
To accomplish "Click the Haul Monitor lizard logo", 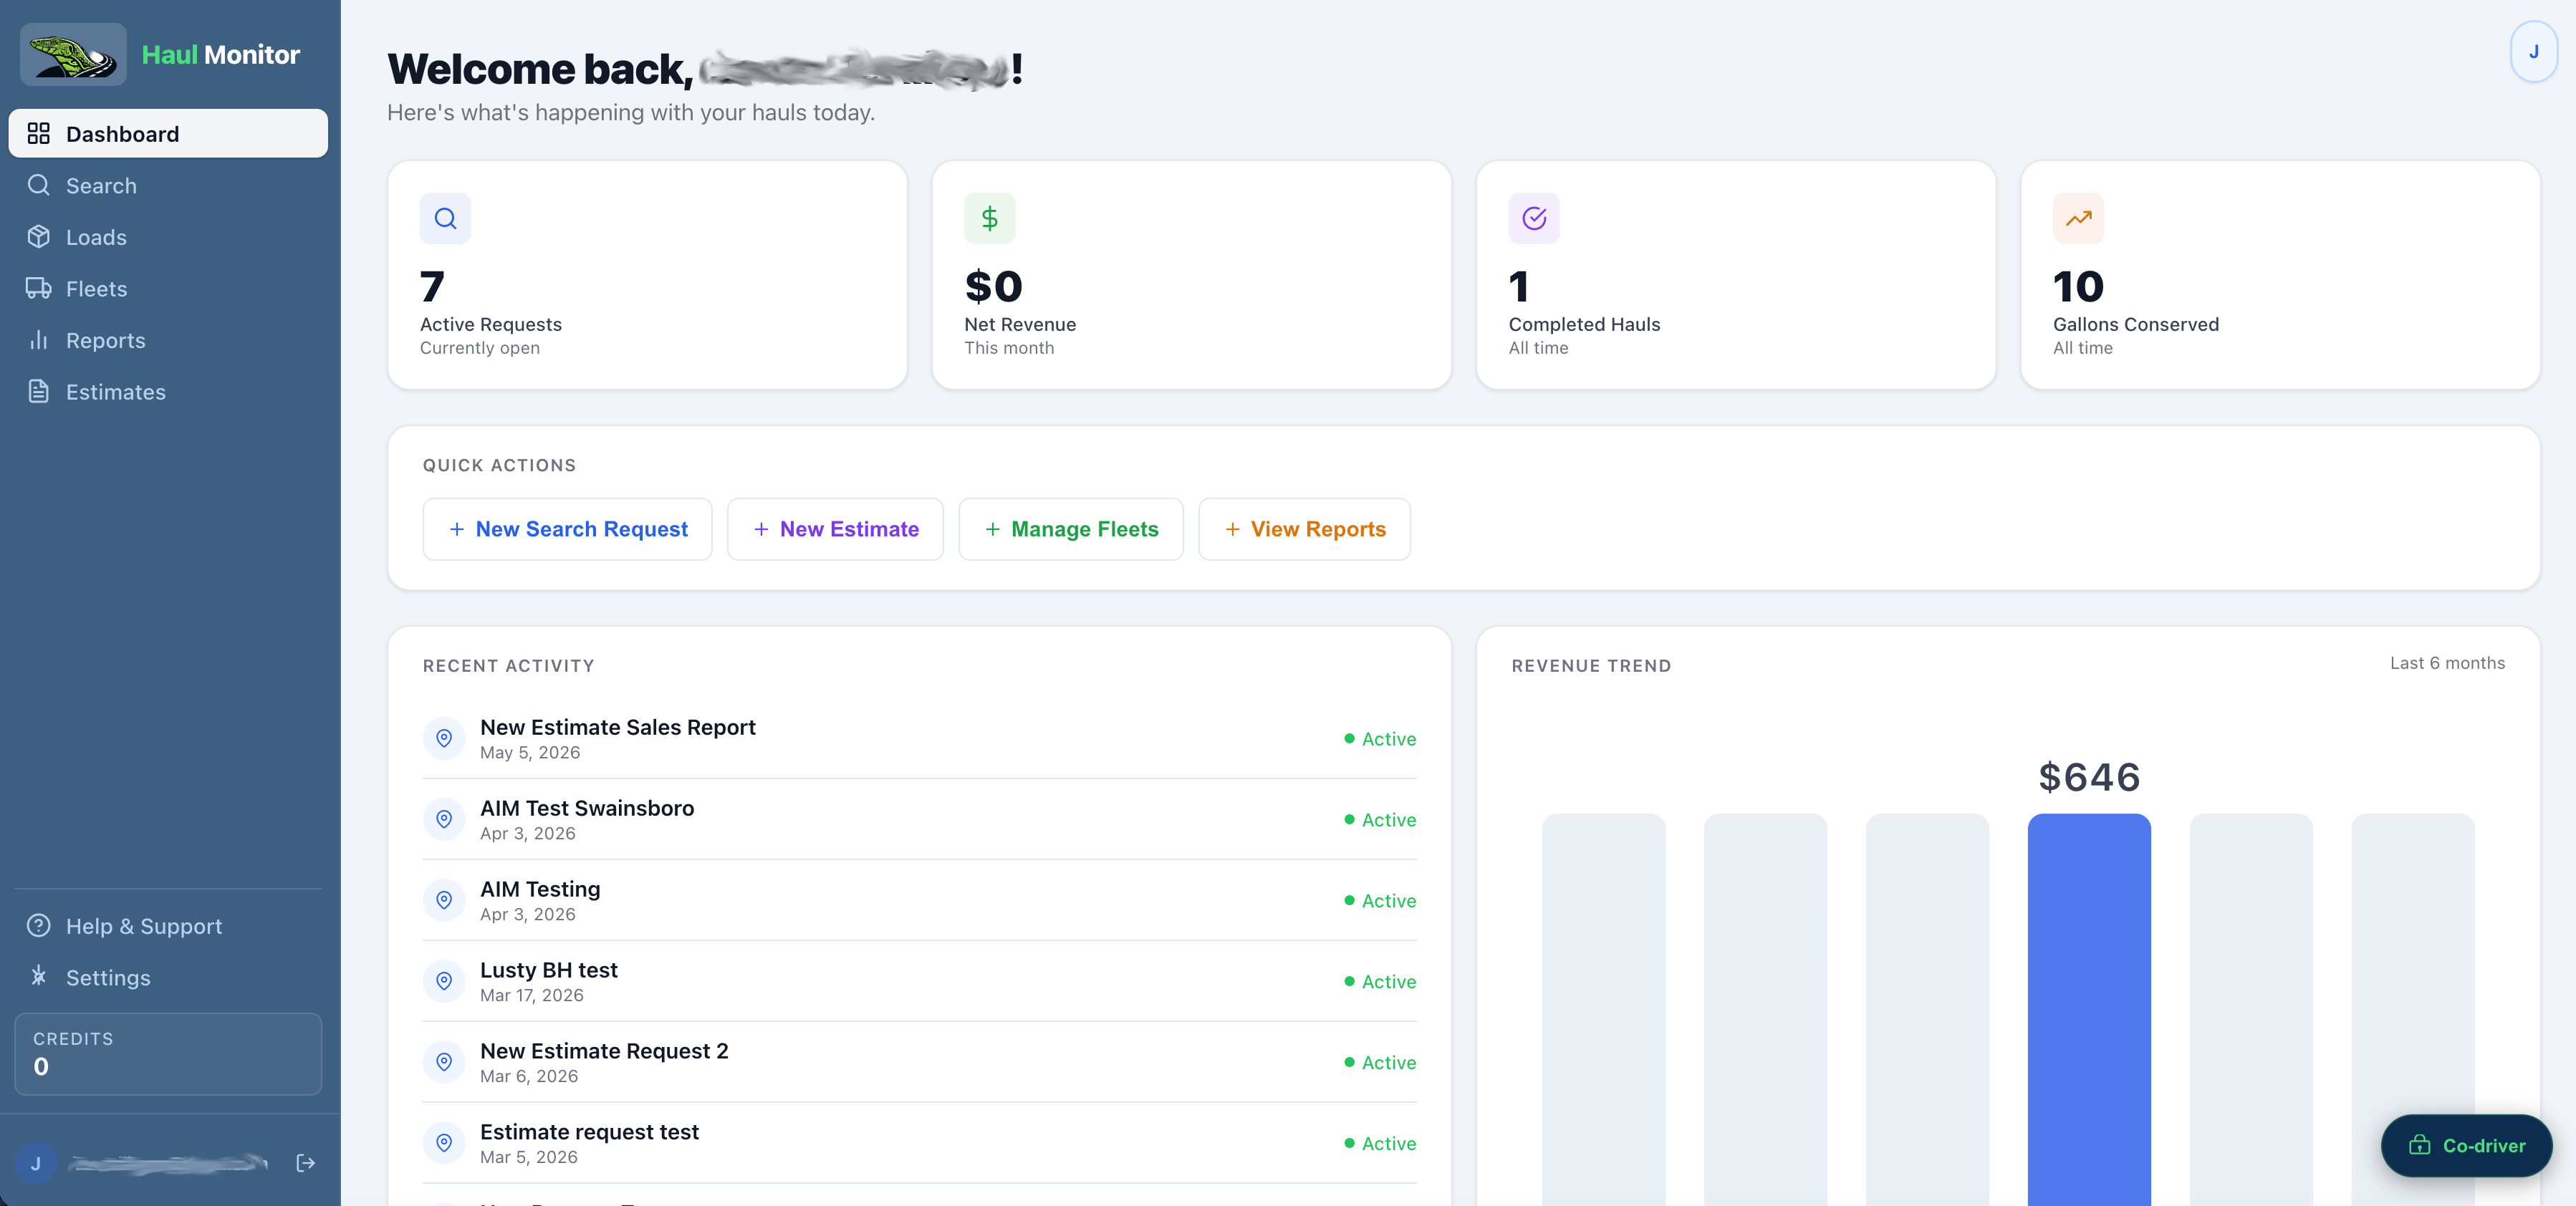I will coord(73,54).
